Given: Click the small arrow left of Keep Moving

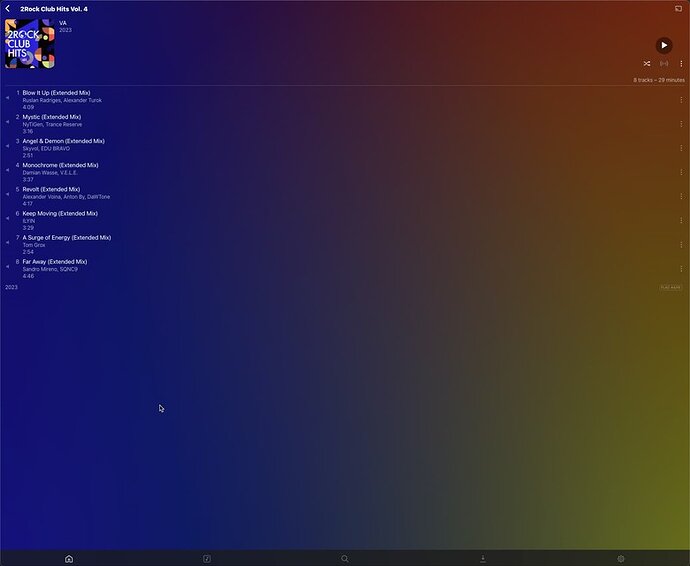Looking at the screenshot, I should (x=7, y=218).
